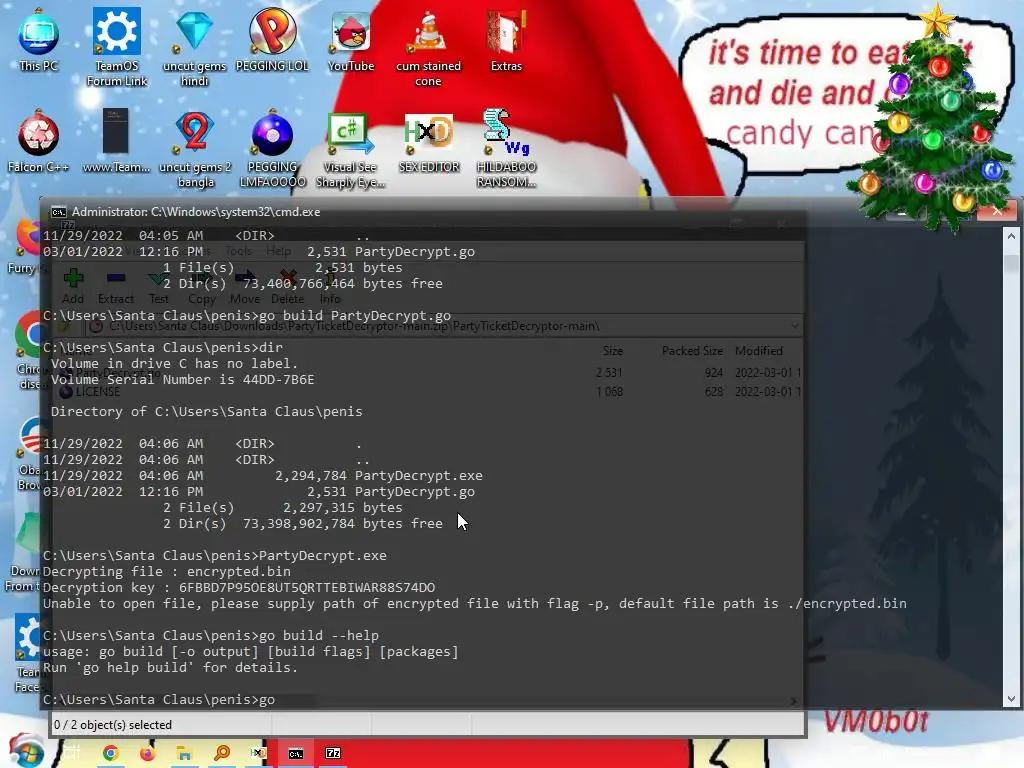Switch to the cmd taskbar button
The image size is (1024, 768).
point(296,753)
